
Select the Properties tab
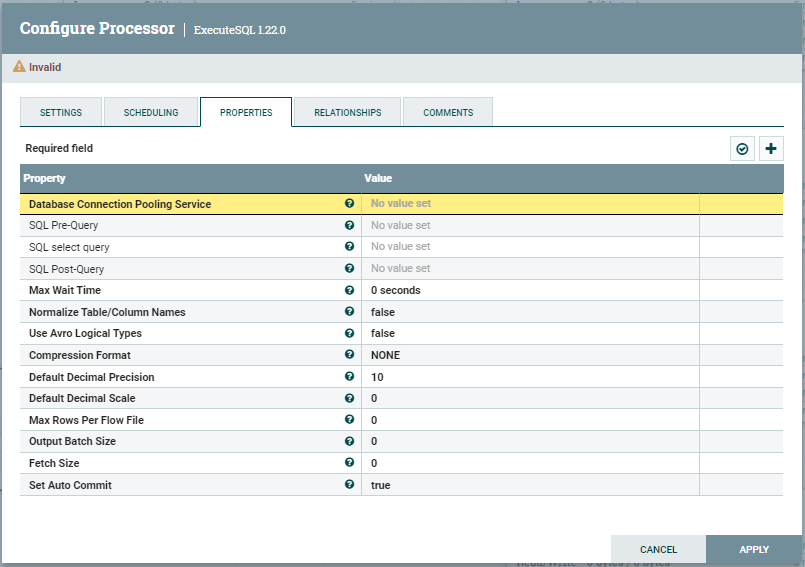point(246,112)
